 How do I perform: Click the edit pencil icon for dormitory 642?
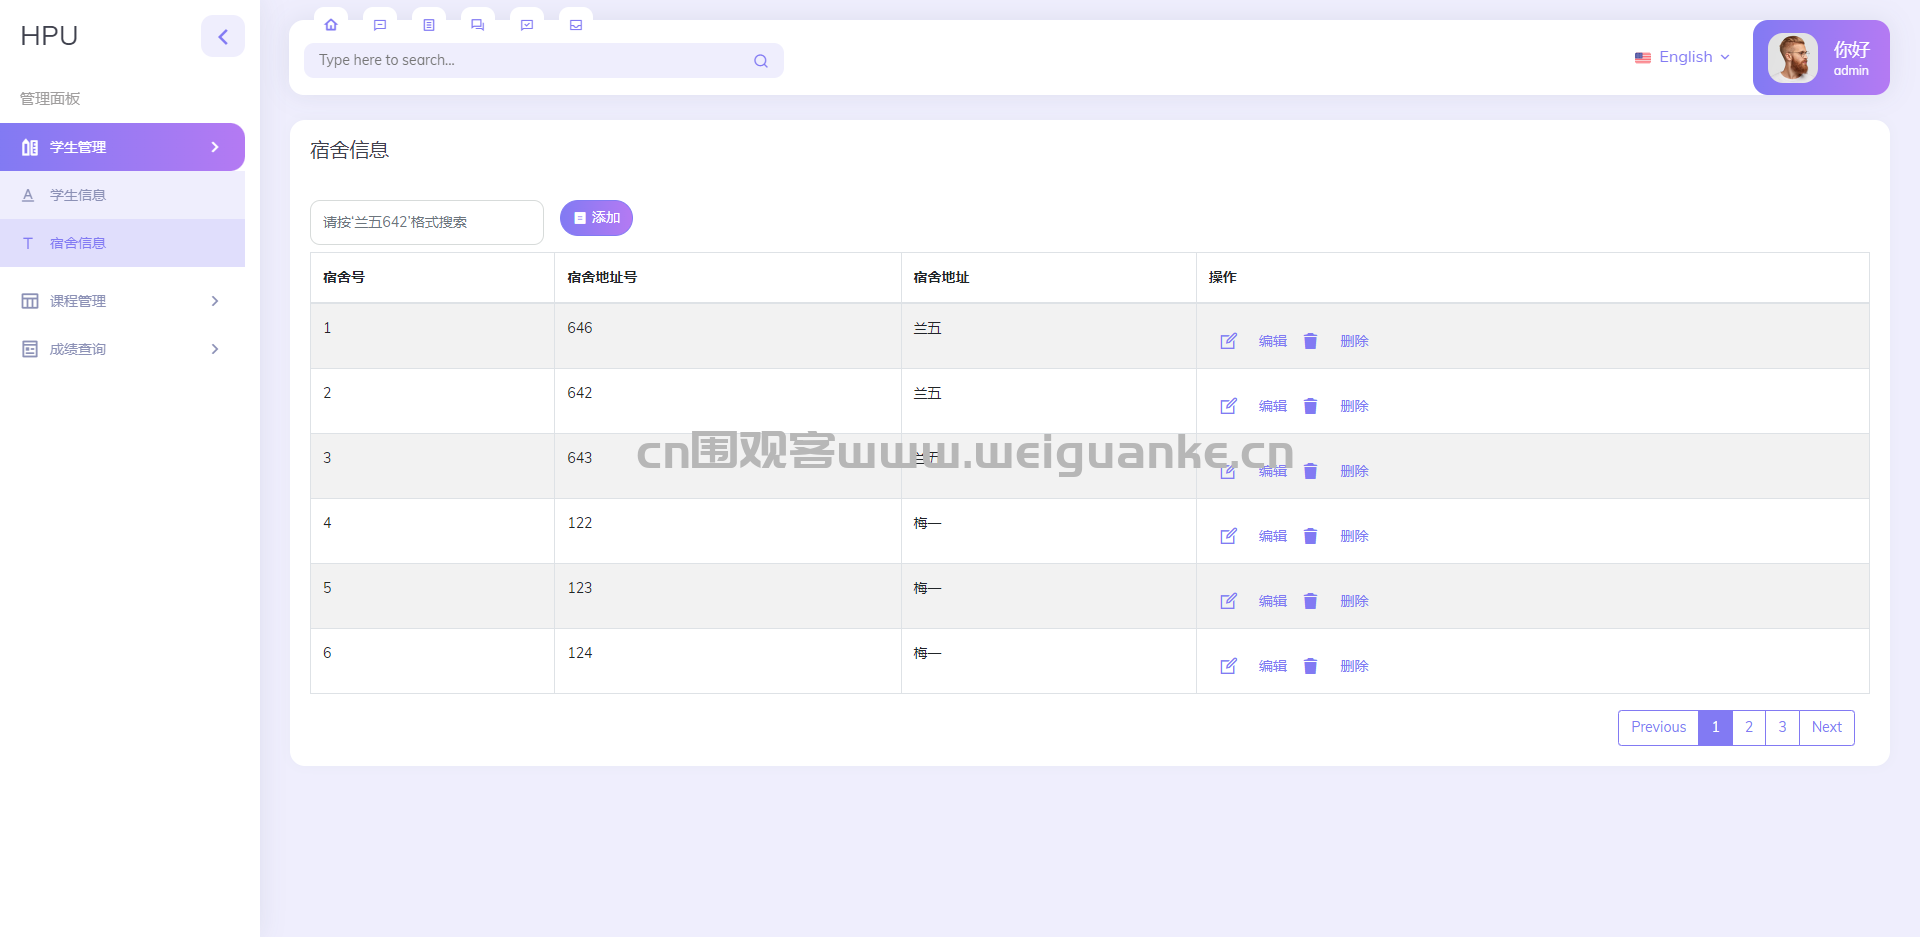1229,406
